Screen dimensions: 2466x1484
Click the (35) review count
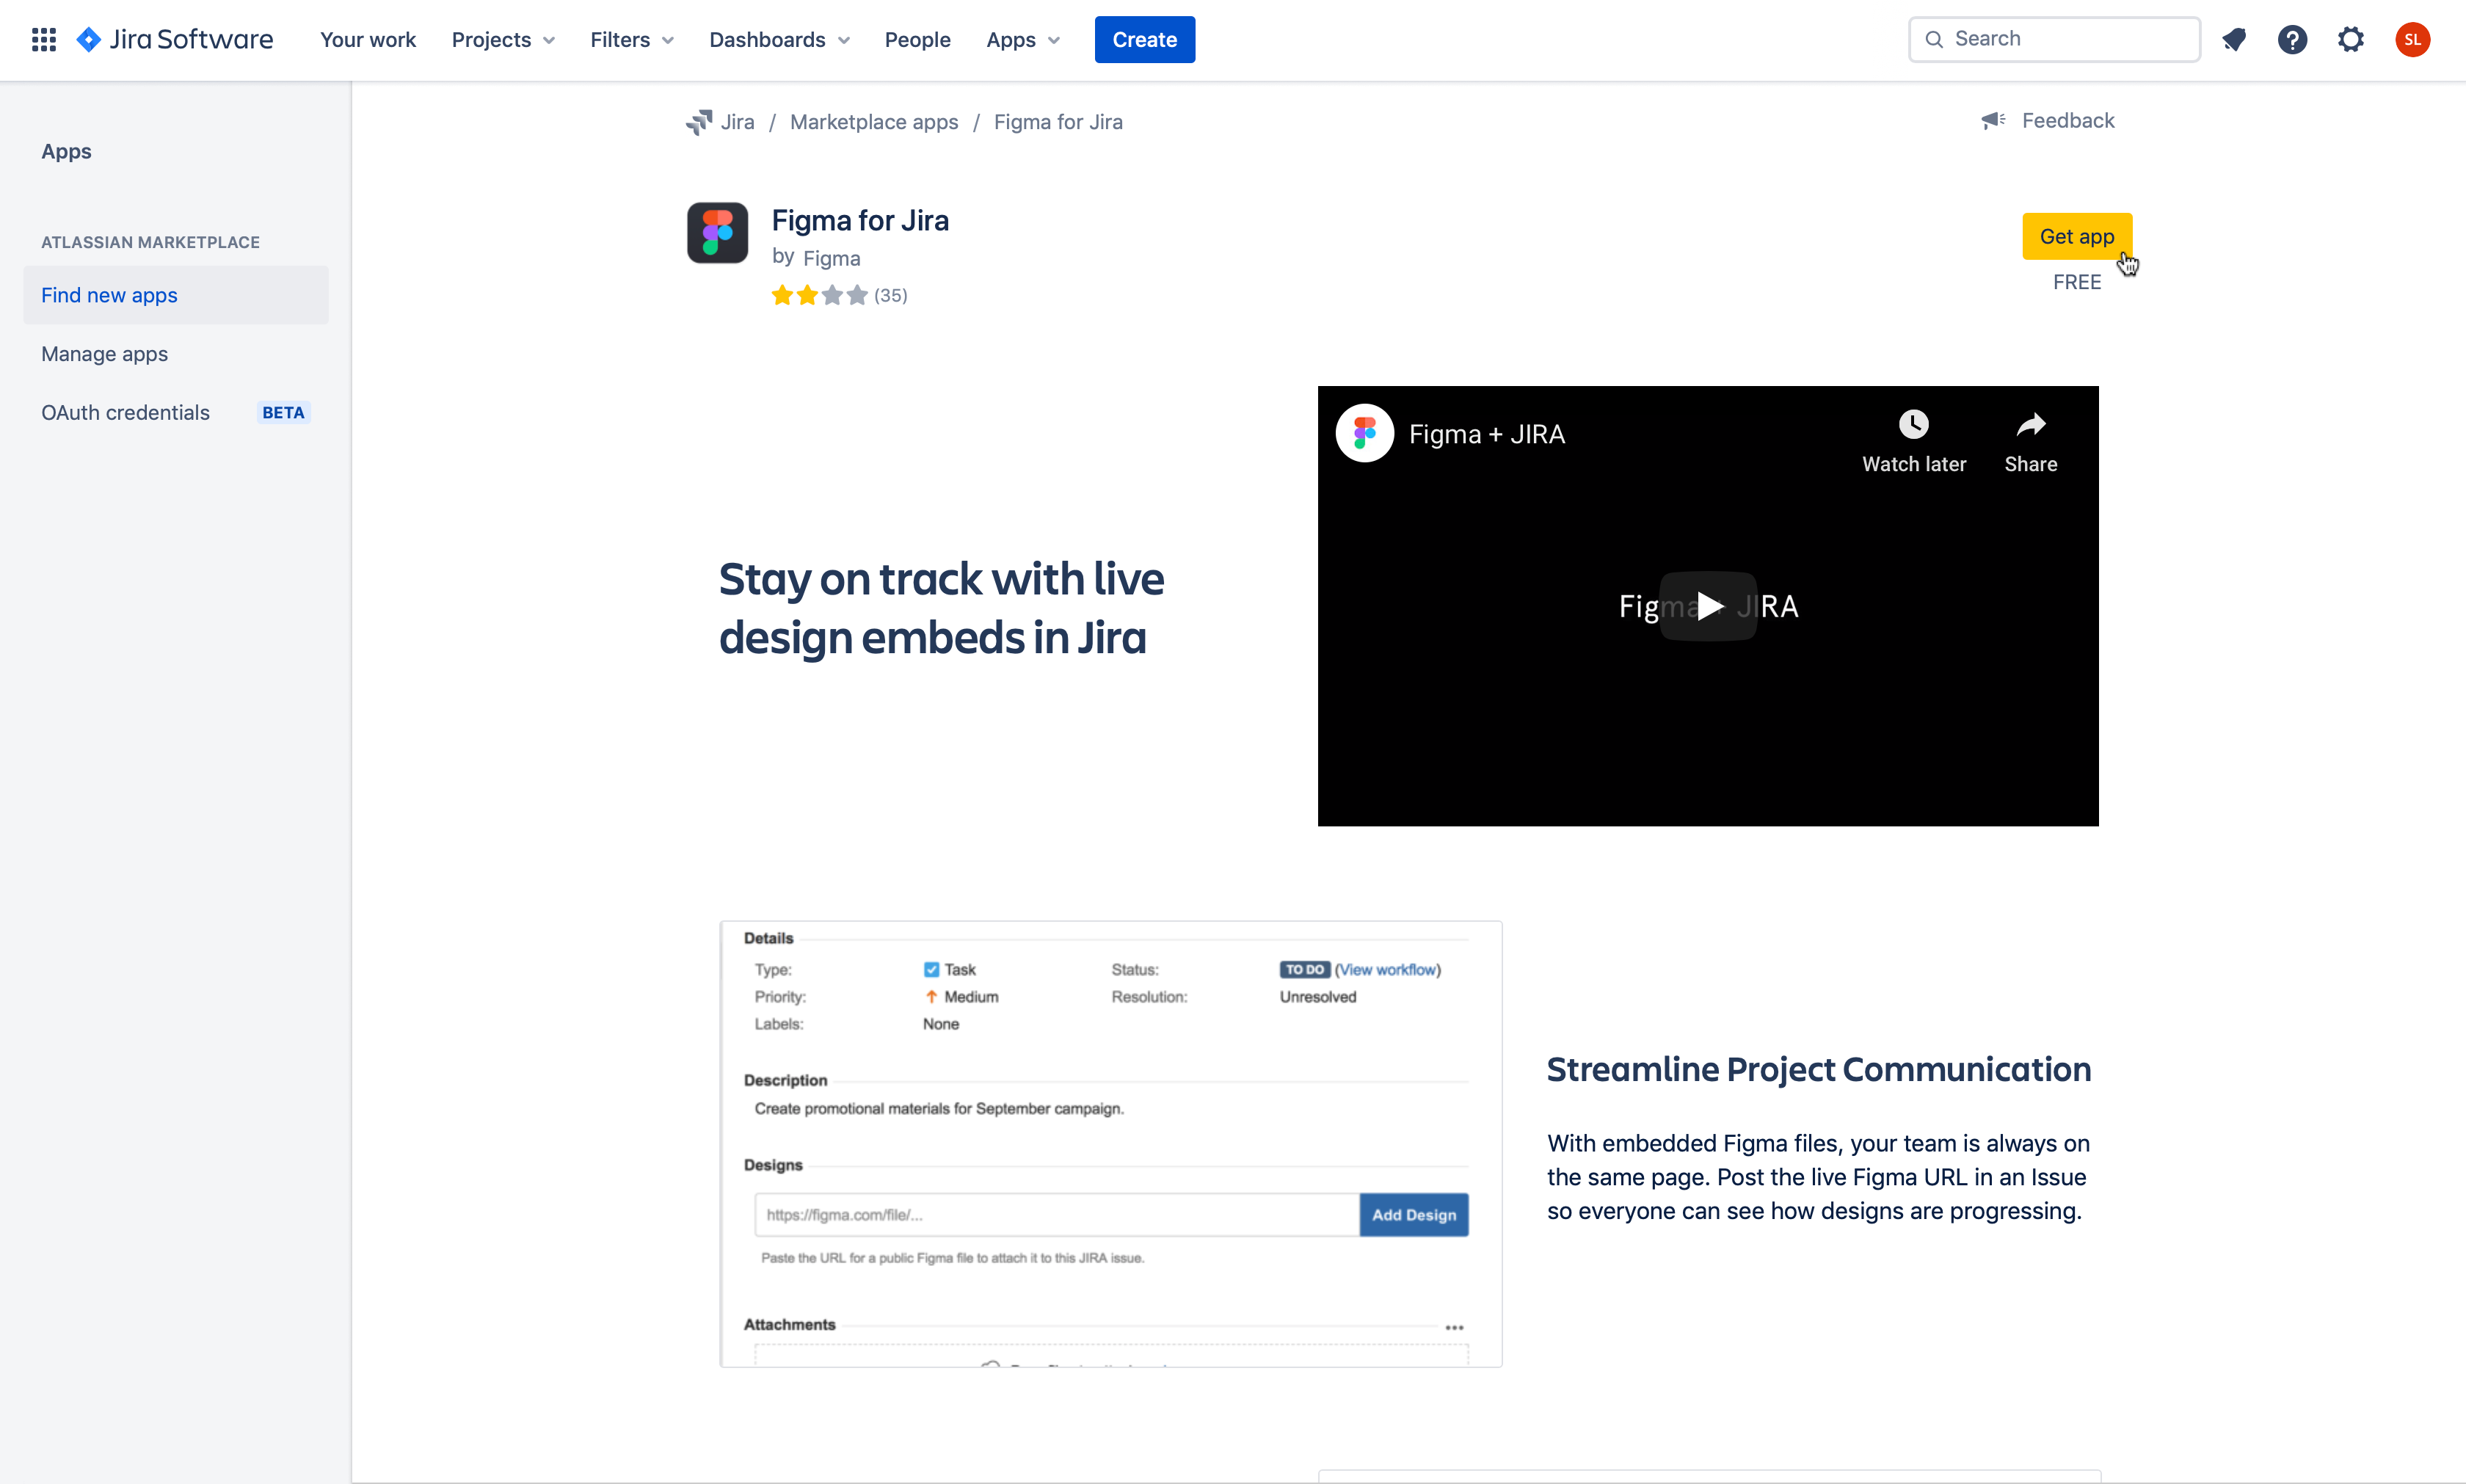pyautogui.click(x=890, y=295)
